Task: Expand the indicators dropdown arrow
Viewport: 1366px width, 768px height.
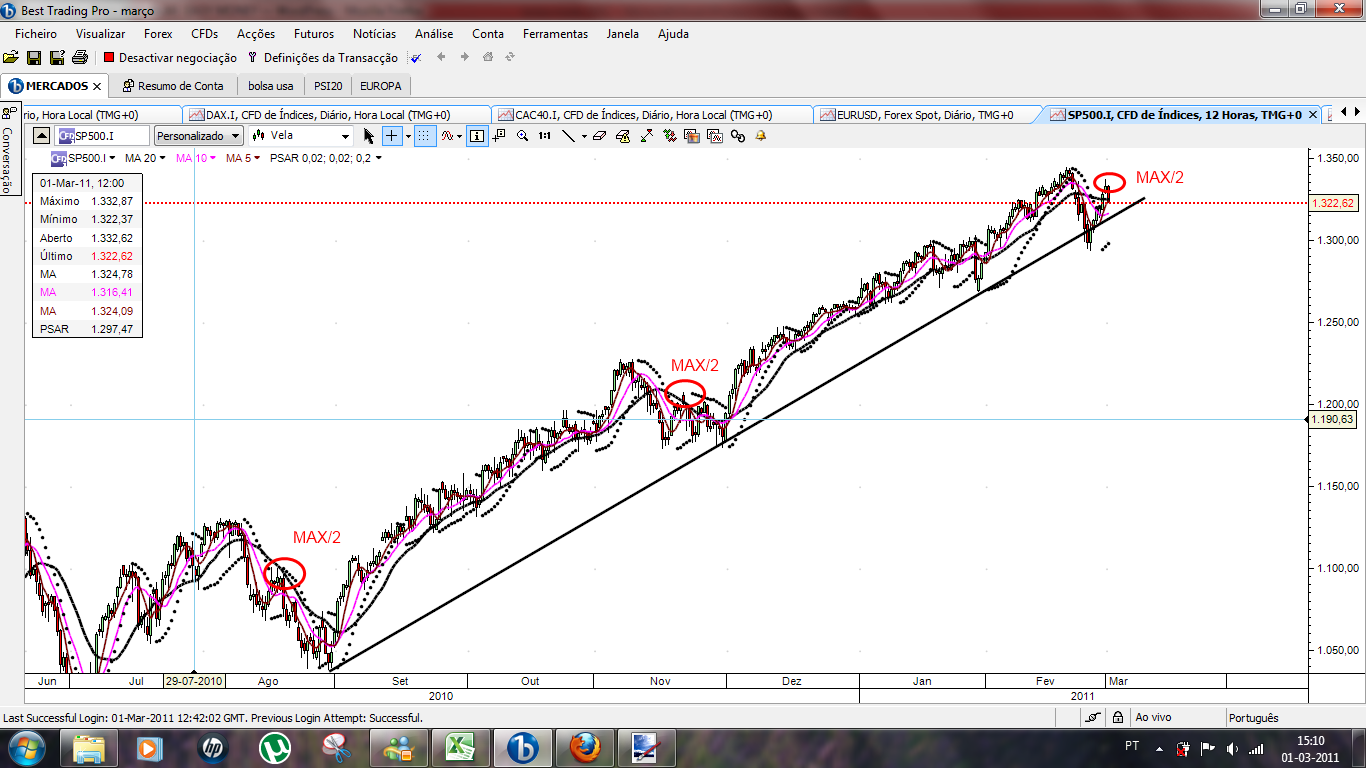Action: (x=460, y=136)
